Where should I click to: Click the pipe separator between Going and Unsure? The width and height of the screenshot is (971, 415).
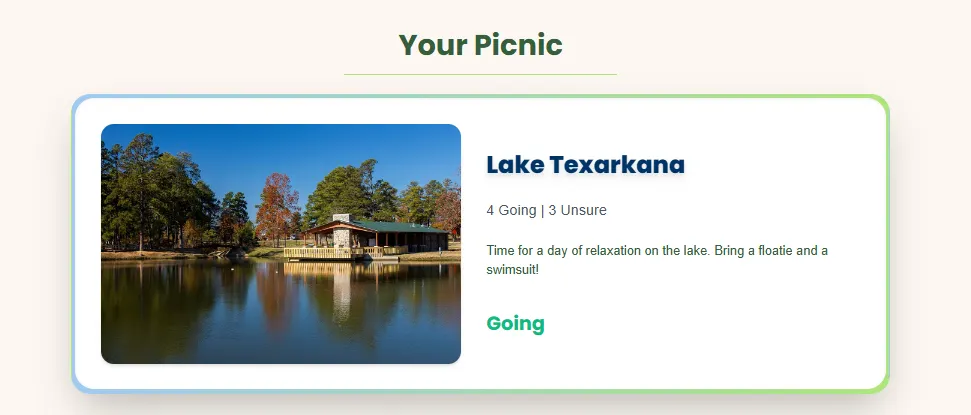click(542, 210)
